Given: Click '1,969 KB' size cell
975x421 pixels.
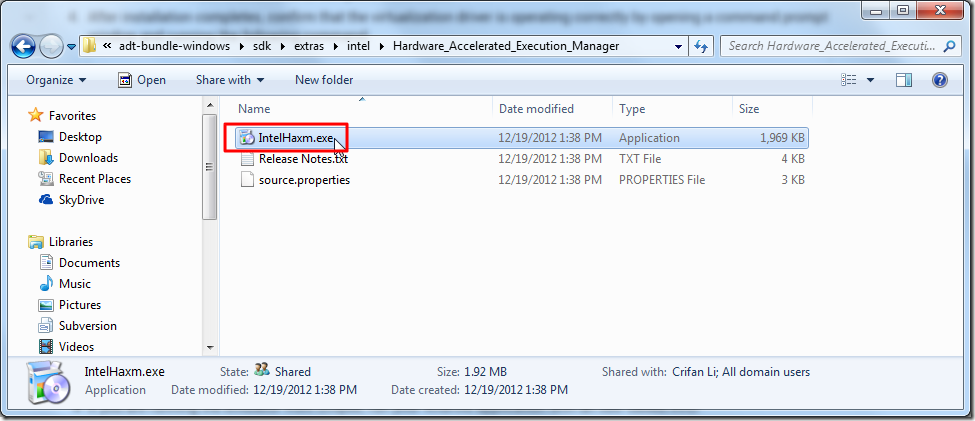Looking at the screenshot, I should (x=782, y=138).
